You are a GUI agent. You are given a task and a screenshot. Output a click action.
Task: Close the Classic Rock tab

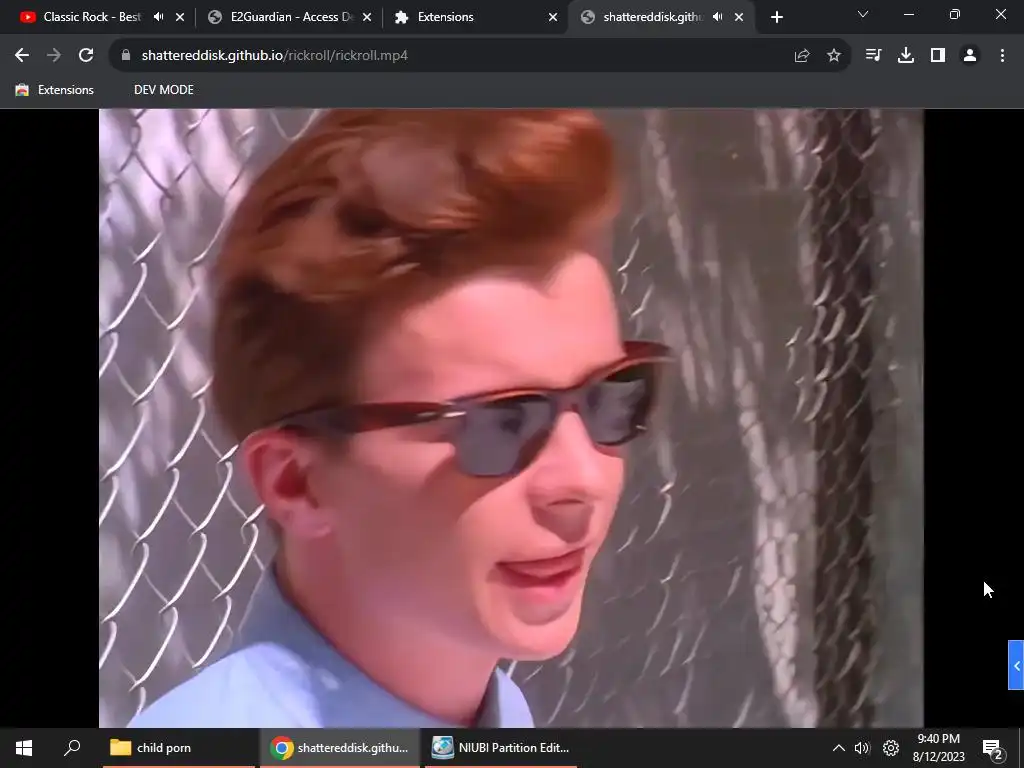coord(180,17)
